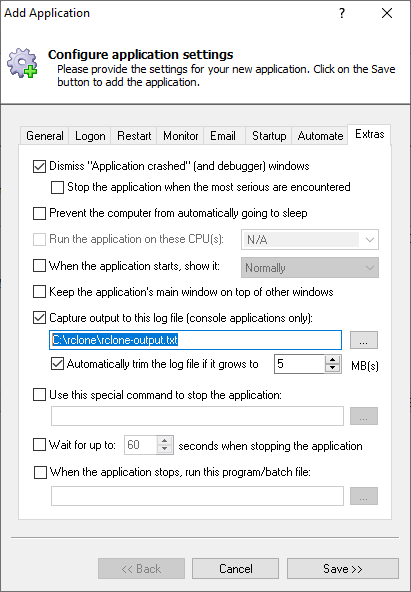
Task: Browse for the log file location
Action: [363, 340]
